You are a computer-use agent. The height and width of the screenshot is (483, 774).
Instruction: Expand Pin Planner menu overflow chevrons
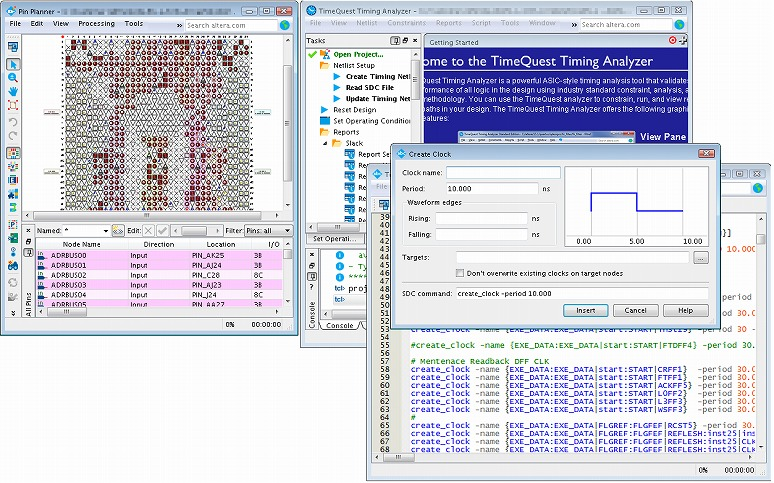click(x=179, y=25)
